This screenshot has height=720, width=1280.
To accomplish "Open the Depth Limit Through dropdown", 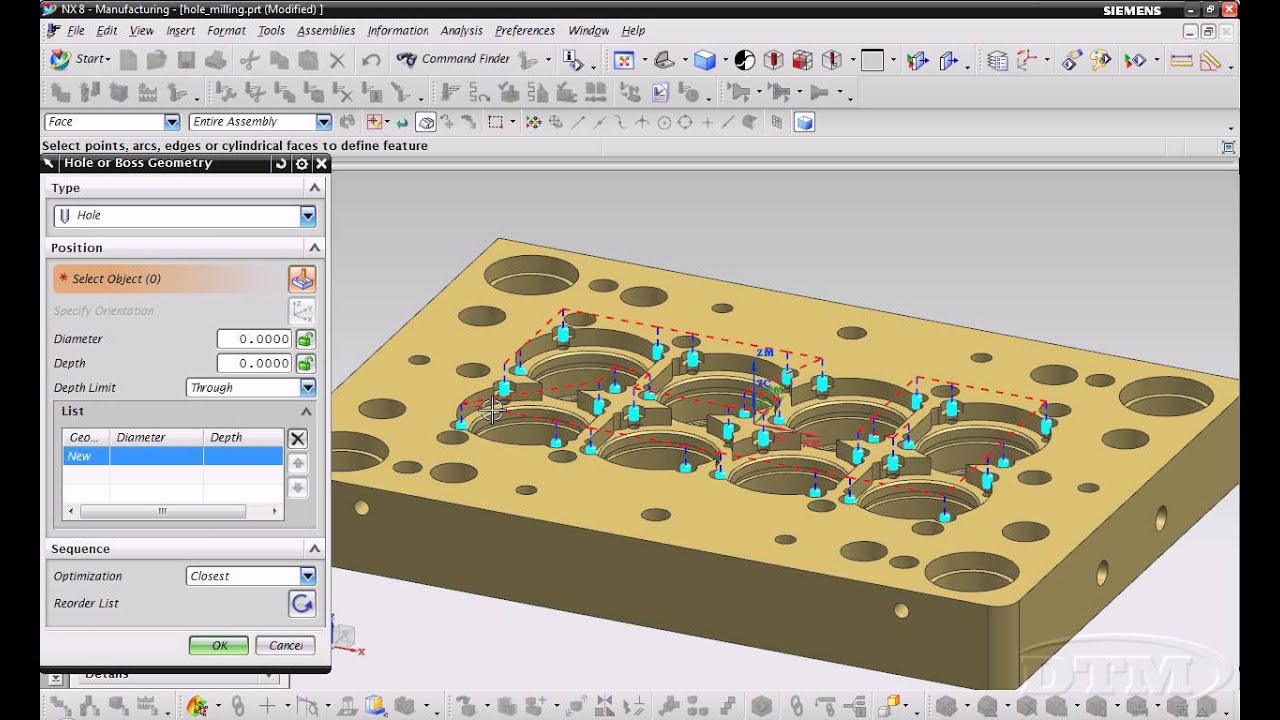I will [308, 387].
